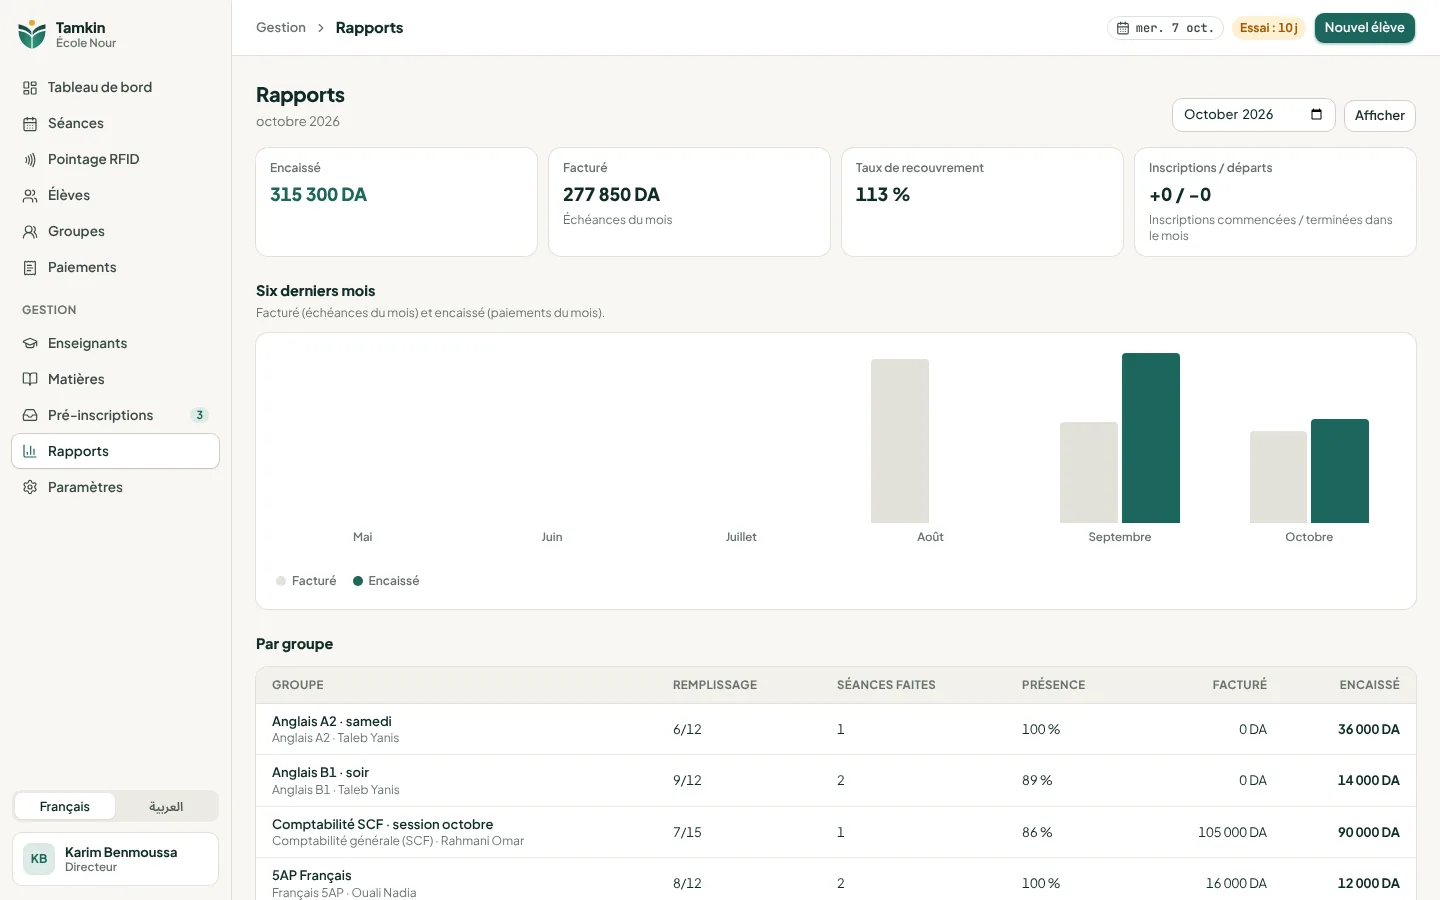This screenshot has height=900, width=1440.
Task: Click the Encaissé legend entry
Action: tap(386, 581)
